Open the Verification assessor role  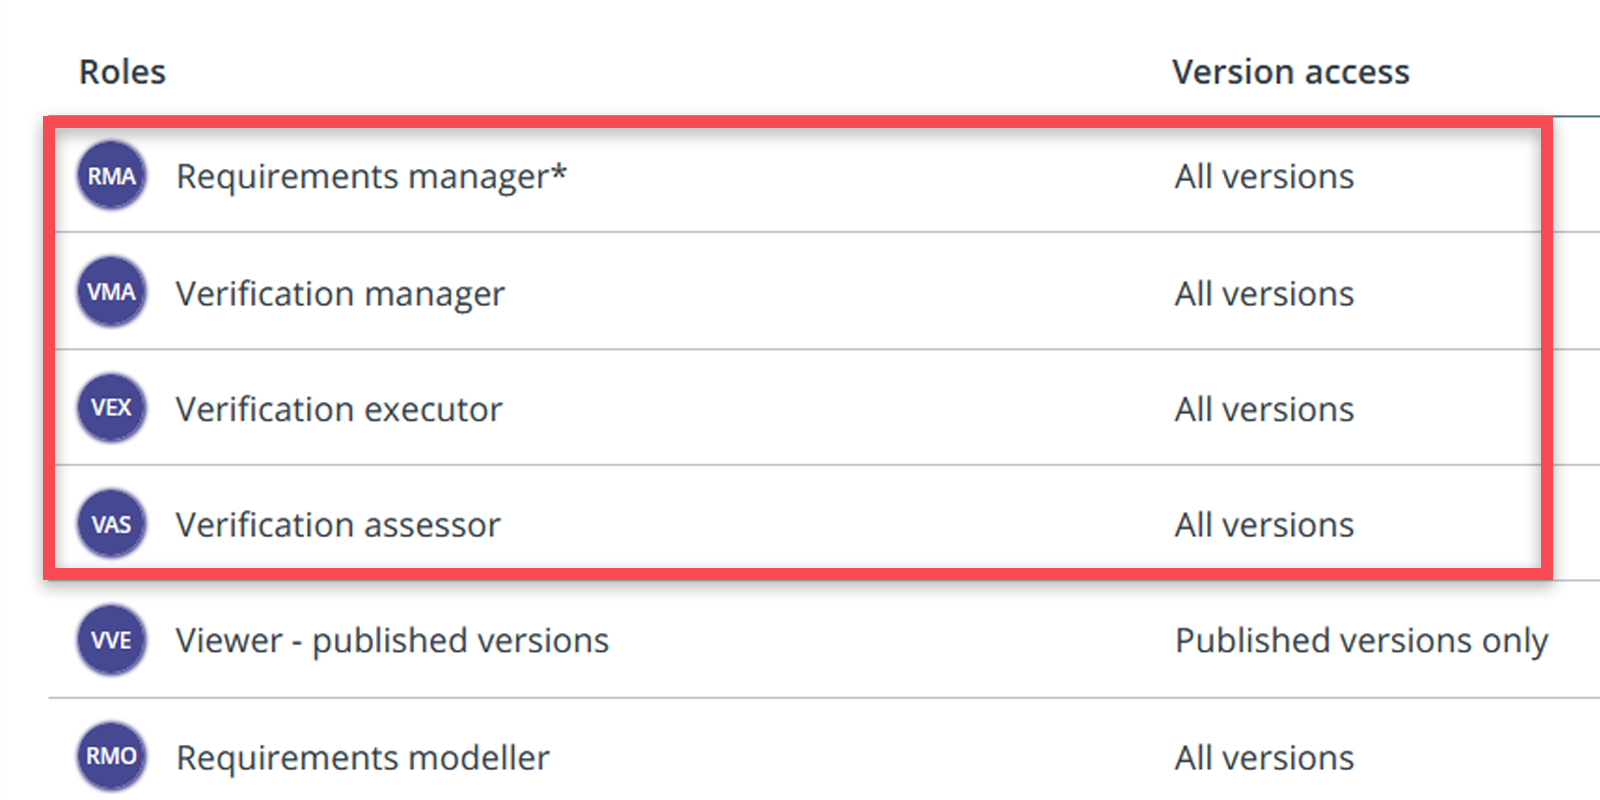[338, 525]
